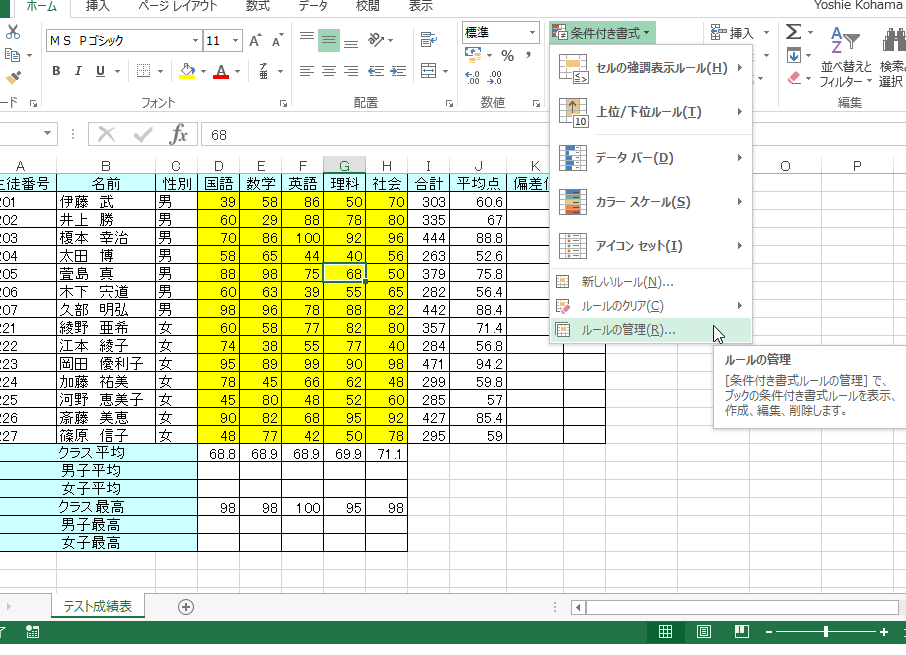Switch to Page Layout view in status bar
The width and height of the screenshot is (906, 655).
pyautogui.click(x=703, y=632)
